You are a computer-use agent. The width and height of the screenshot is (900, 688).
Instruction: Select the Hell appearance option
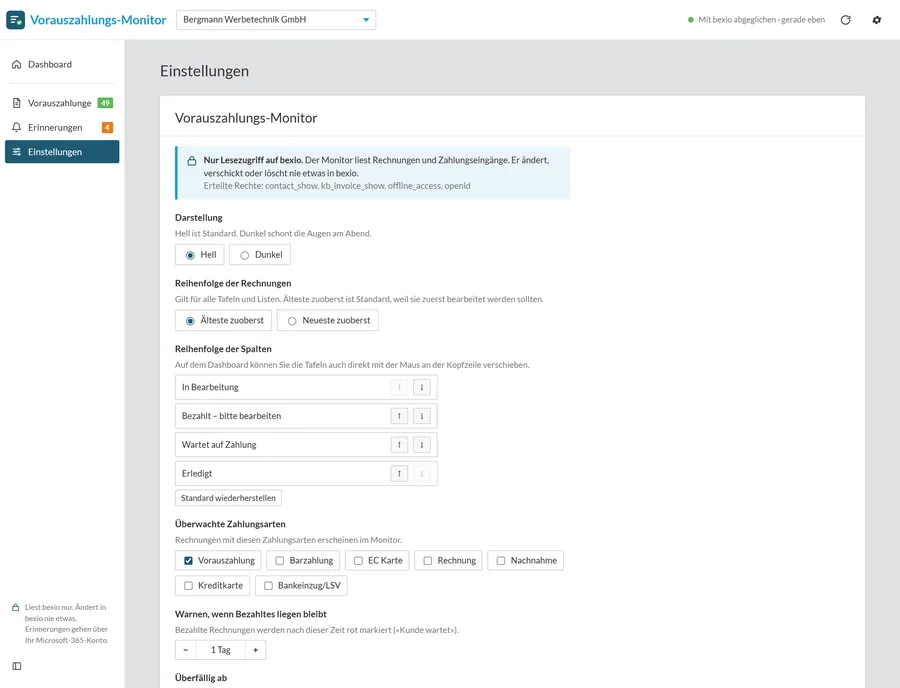(x=200, y=255)
